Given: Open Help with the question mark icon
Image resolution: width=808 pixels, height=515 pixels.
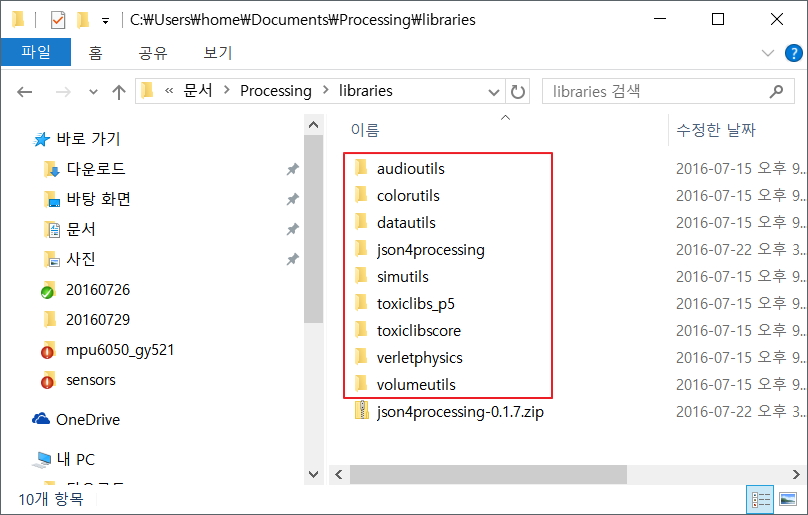Looking at the screenshot, I should pos(794,53).
